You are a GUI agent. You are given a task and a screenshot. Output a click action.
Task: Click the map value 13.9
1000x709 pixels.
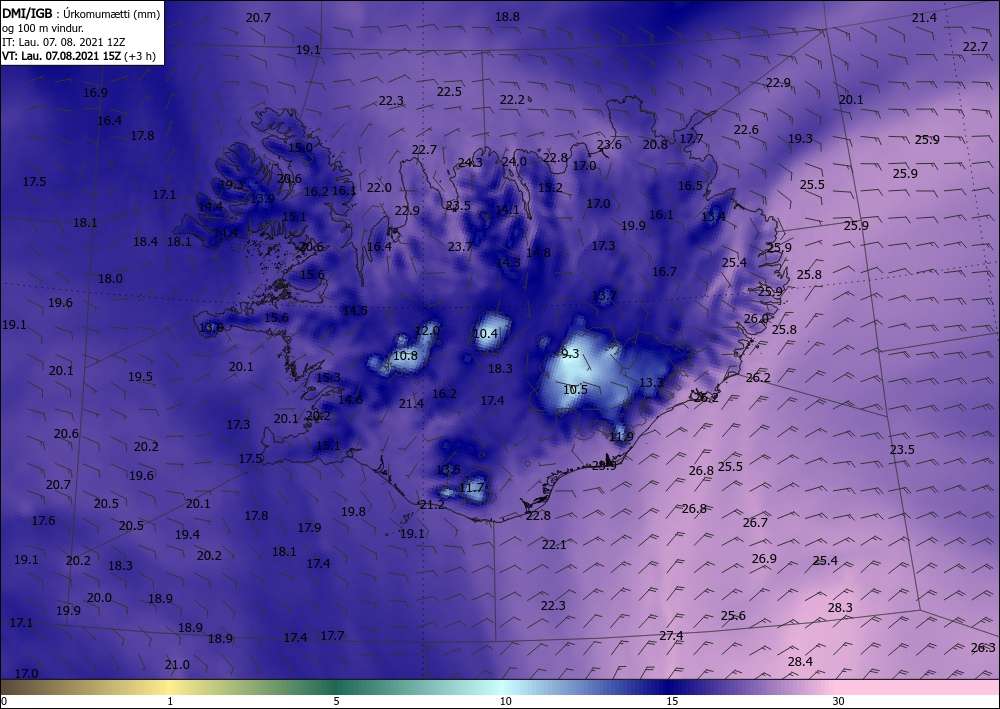pos(262,199)
